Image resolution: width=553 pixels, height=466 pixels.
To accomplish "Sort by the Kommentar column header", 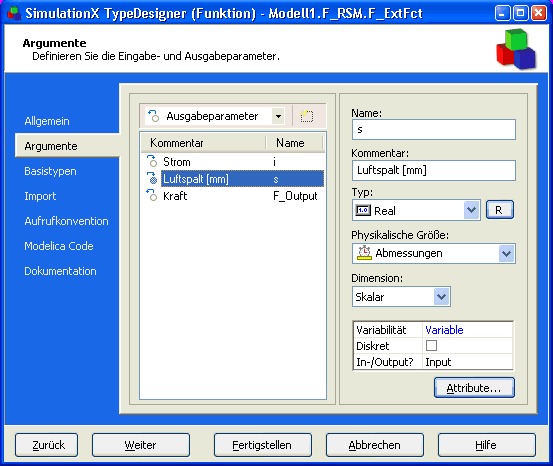I will click(203, 143).
